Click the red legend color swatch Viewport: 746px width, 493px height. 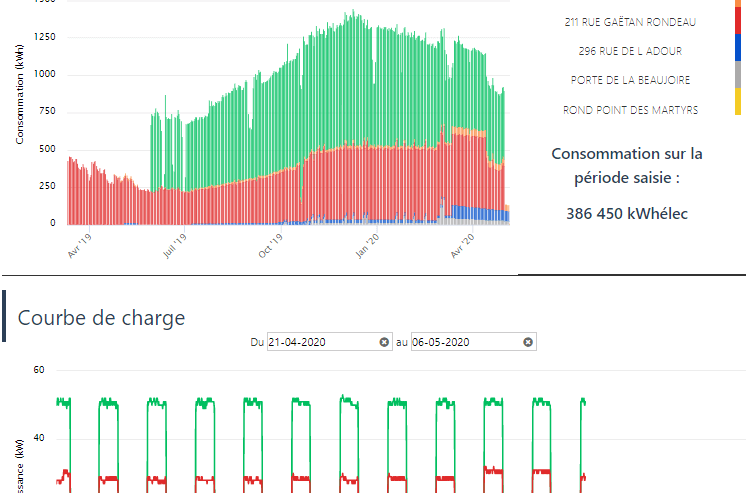point(738,21)
